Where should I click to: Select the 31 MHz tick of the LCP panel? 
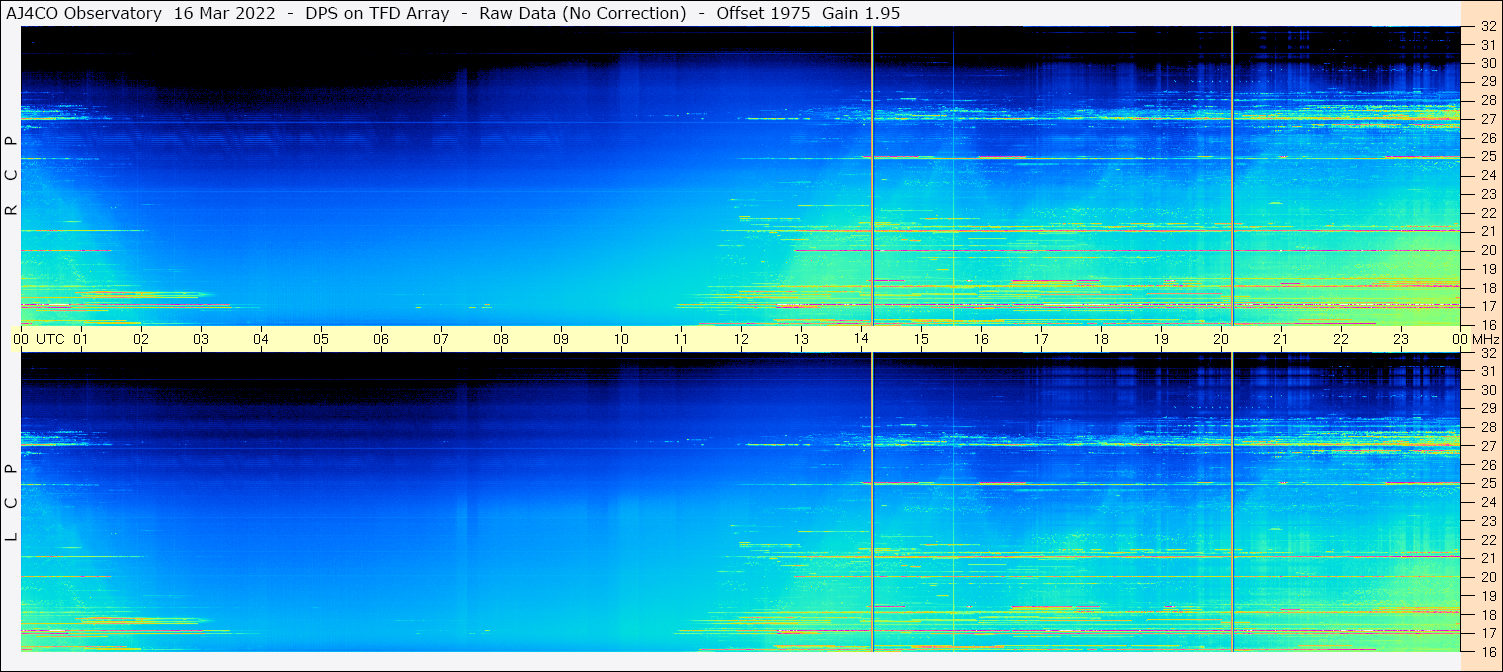pyautogui.click(x=1487, y=371)
